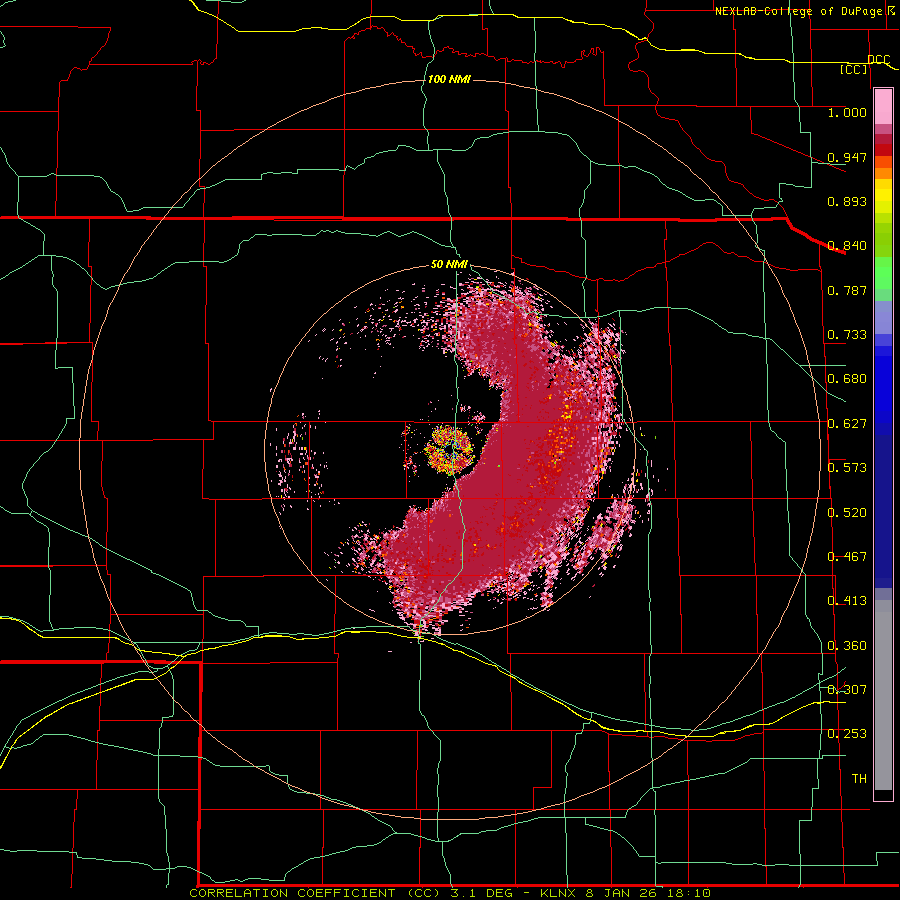Click the 0.413 scale value
900x900 pixels.
pos(847,601)
